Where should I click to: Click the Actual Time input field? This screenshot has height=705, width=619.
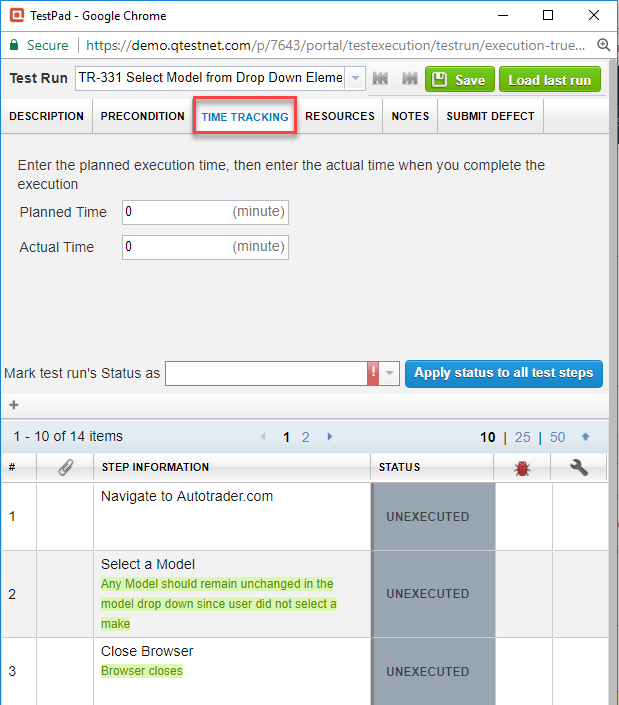[x=205, y=247]
